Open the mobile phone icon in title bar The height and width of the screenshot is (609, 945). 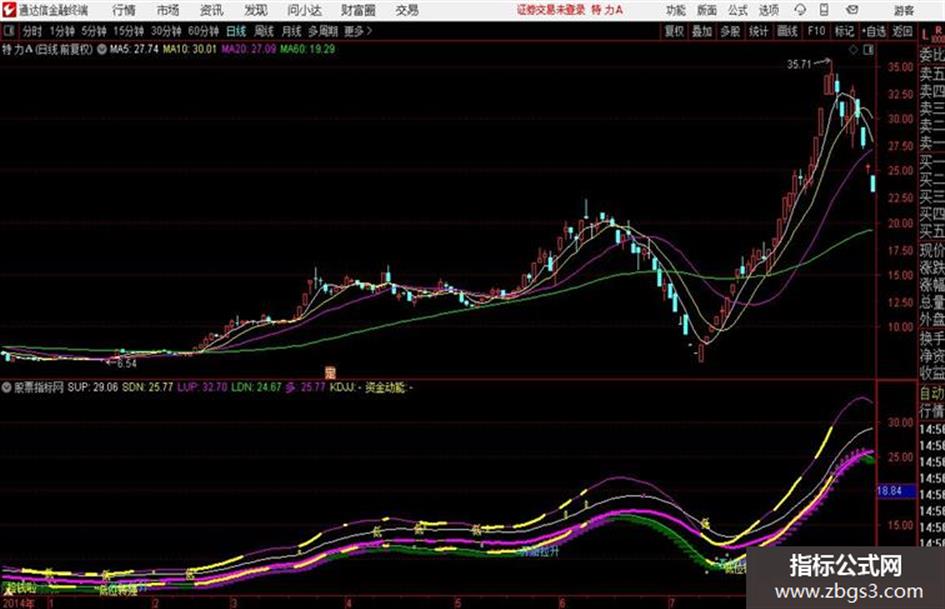pyautogui.click(x=824, y=10)
